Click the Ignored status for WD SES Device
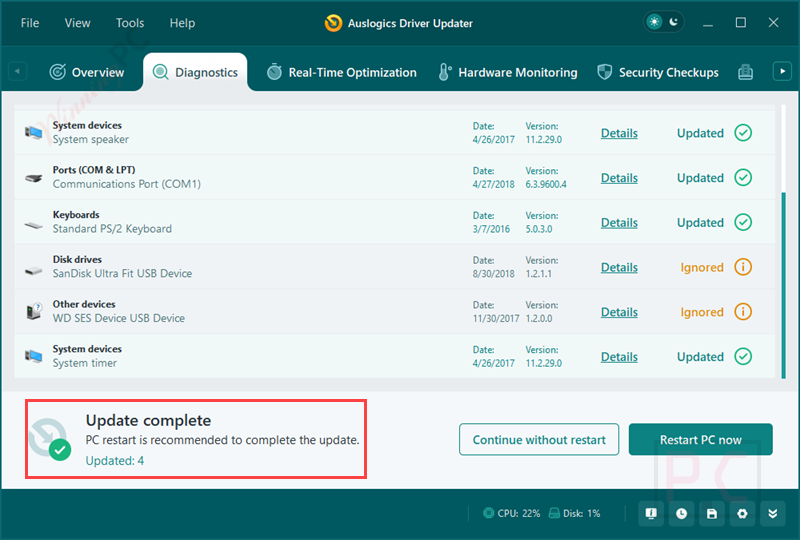Screen dimensions: 800x540 (x=702, y=312)
